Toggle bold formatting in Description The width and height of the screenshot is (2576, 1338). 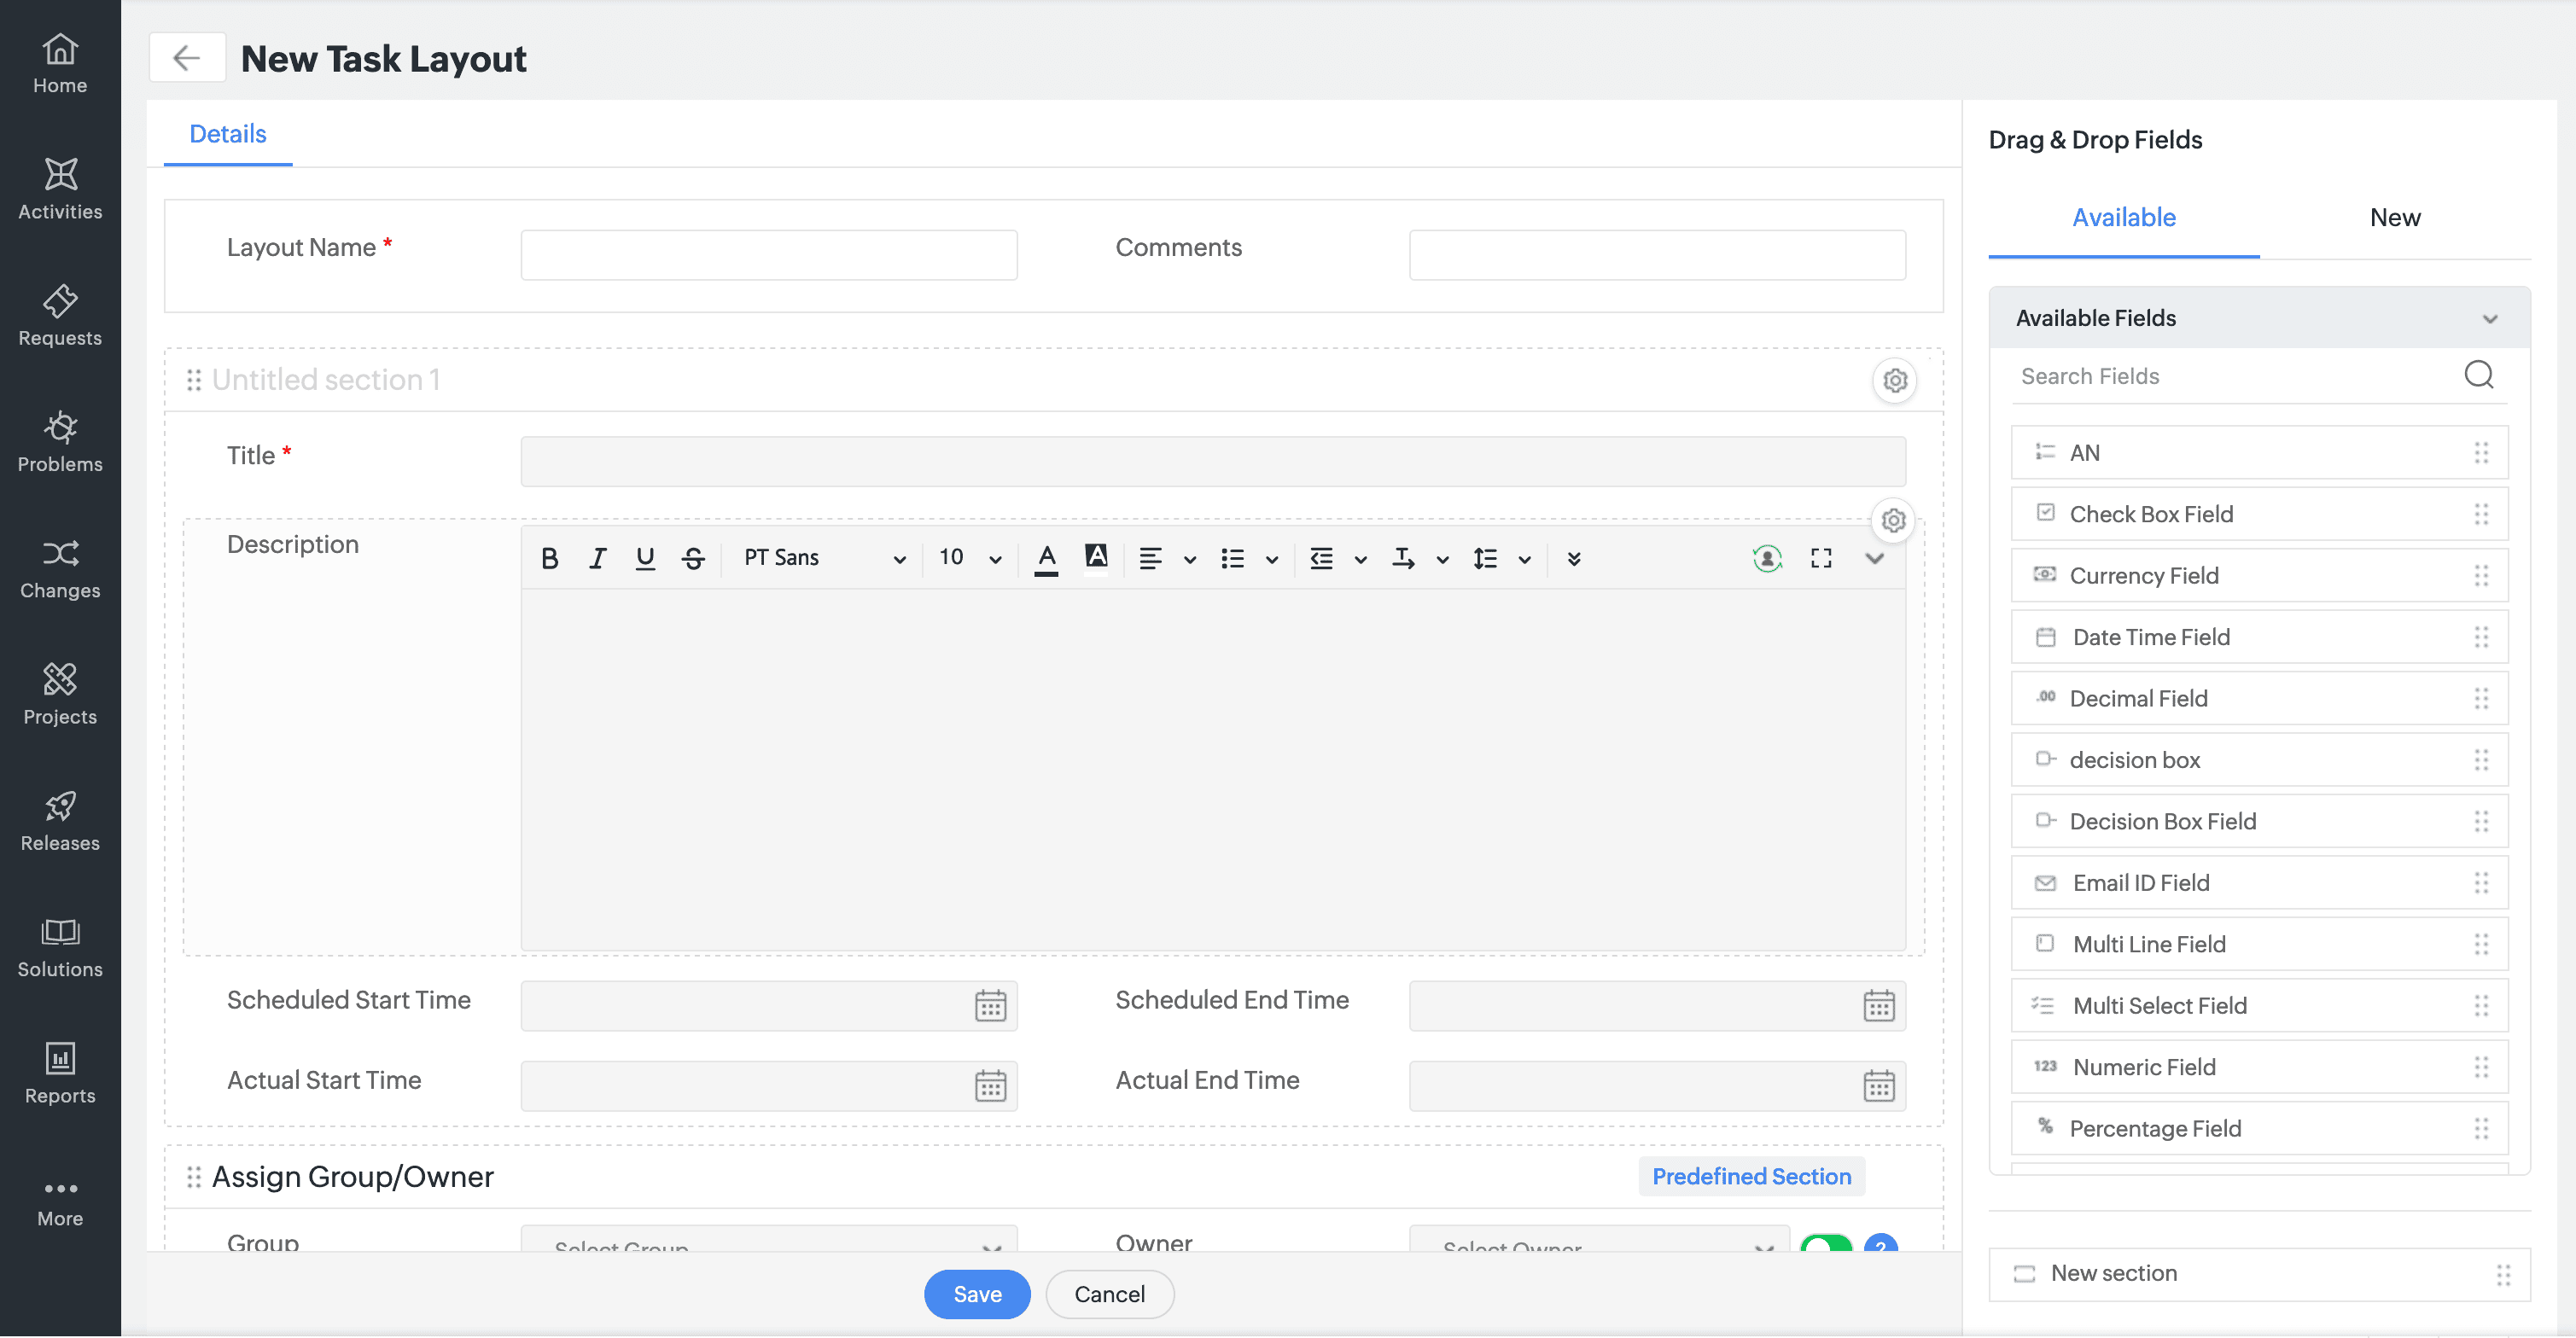549,558
